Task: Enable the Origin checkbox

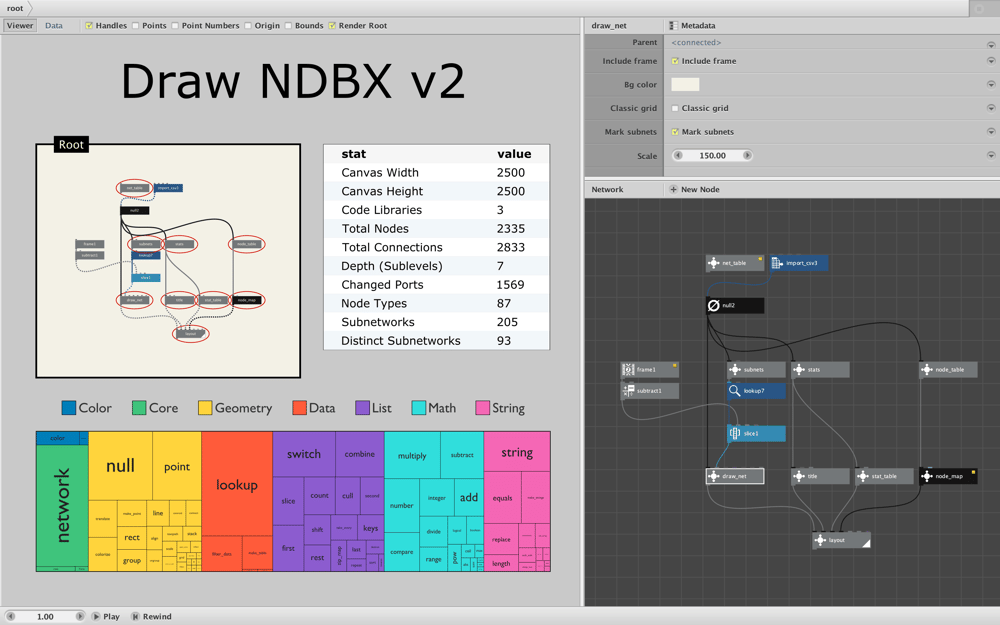Action: 247,26
